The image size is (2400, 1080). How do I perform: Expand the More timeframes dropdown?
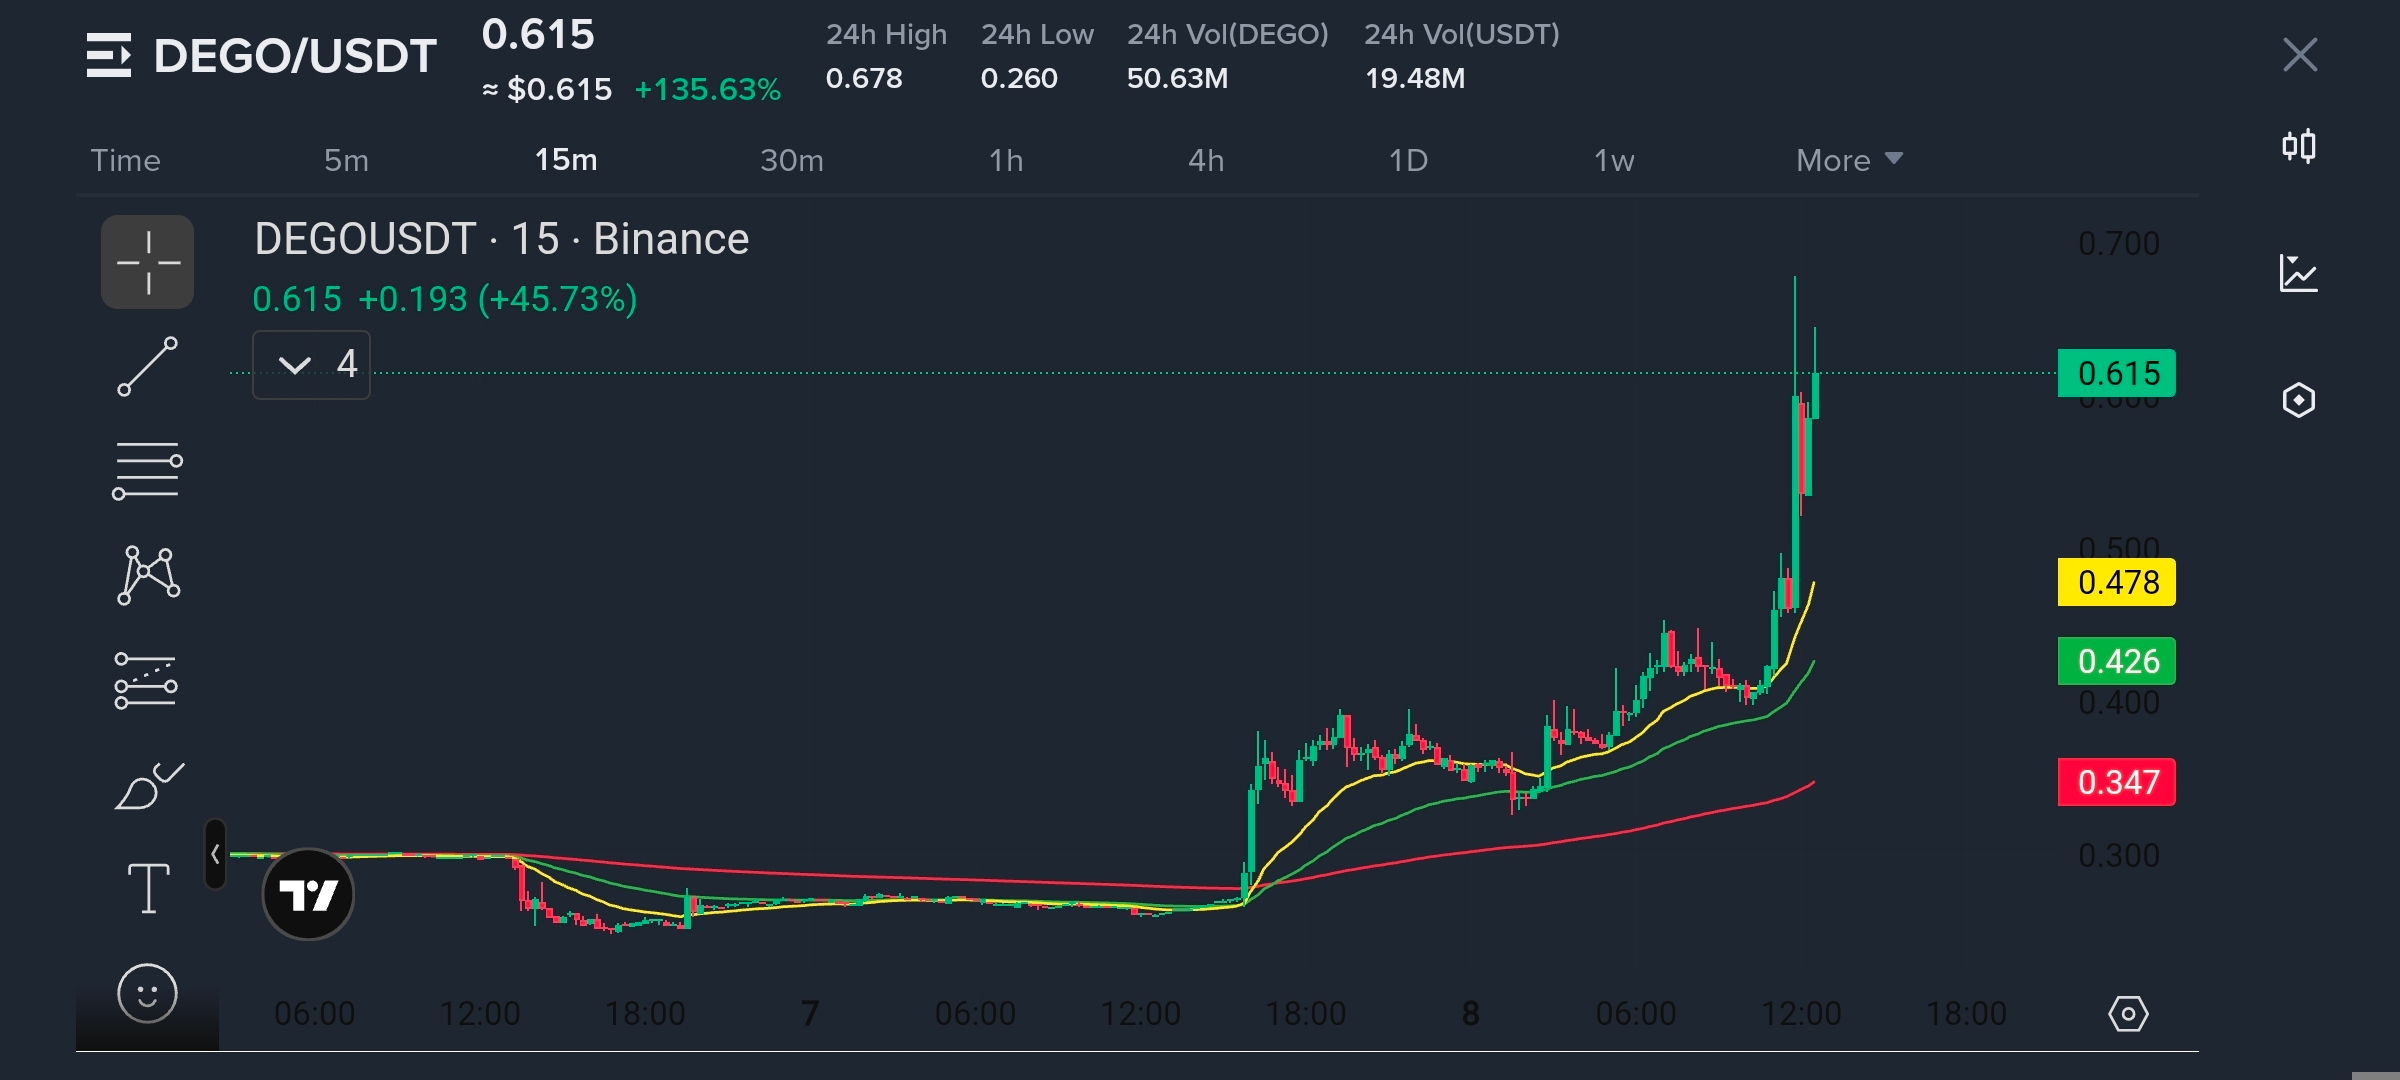tap(1848, 160)
